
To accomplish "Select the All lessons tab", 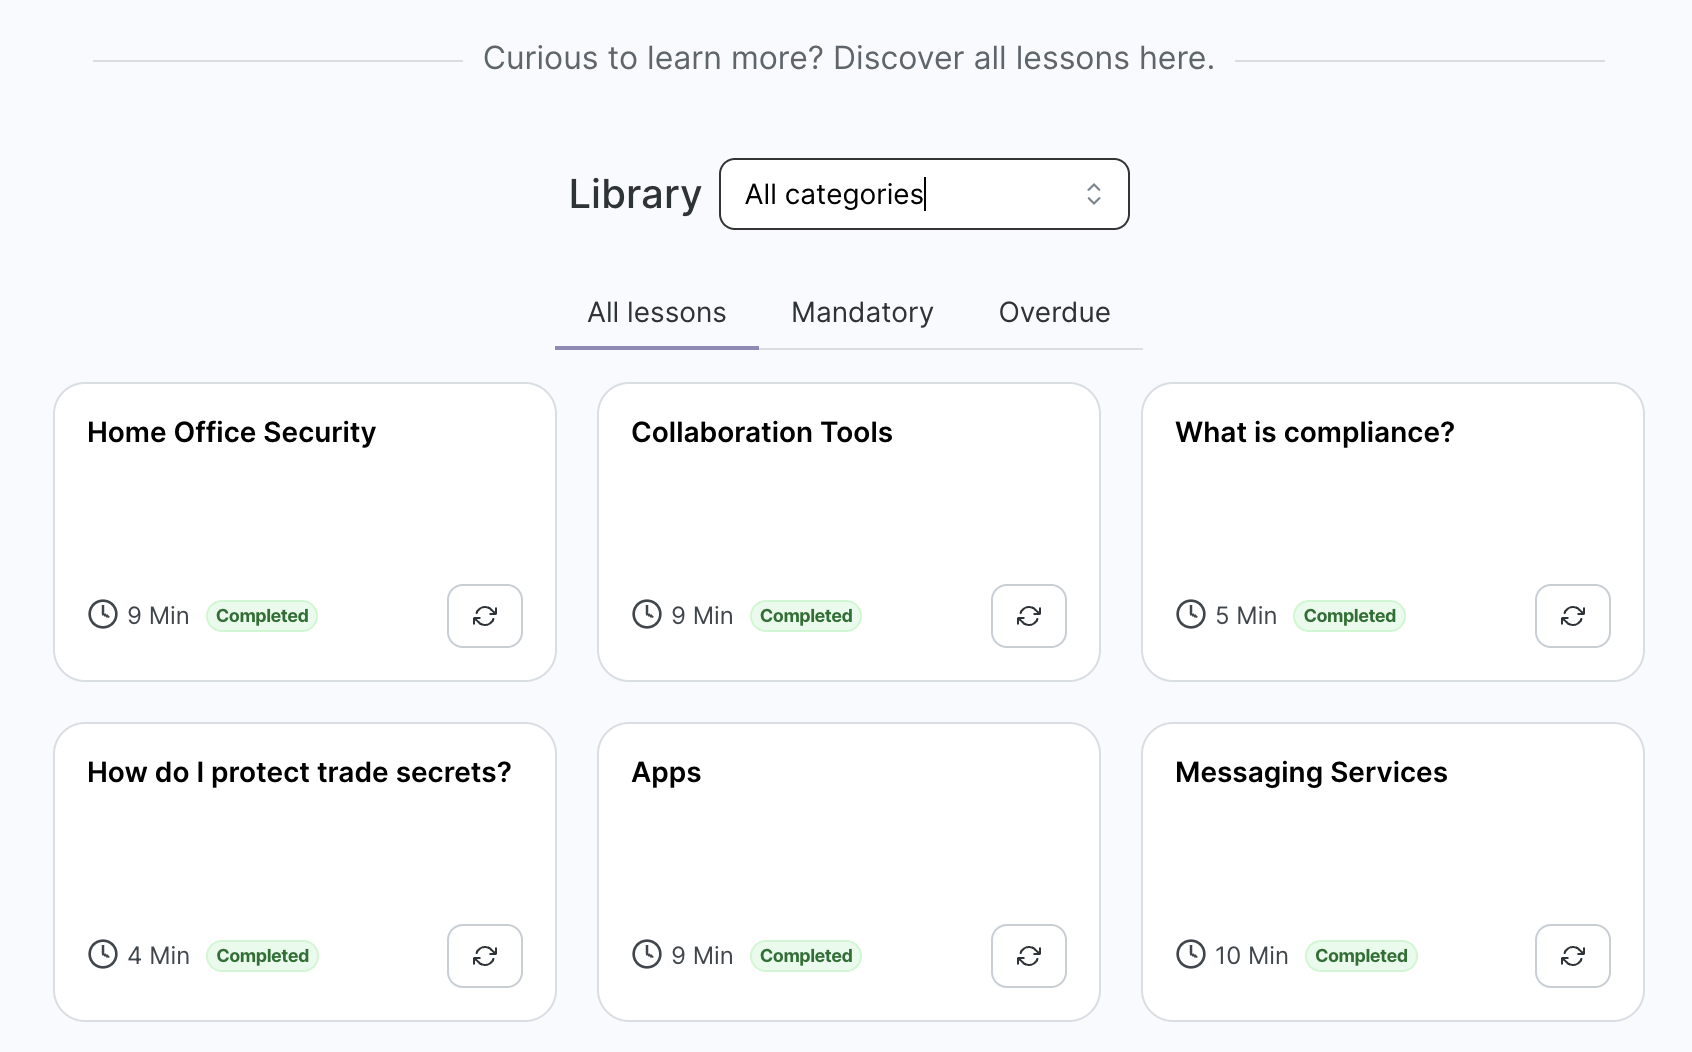I will 656,312.
